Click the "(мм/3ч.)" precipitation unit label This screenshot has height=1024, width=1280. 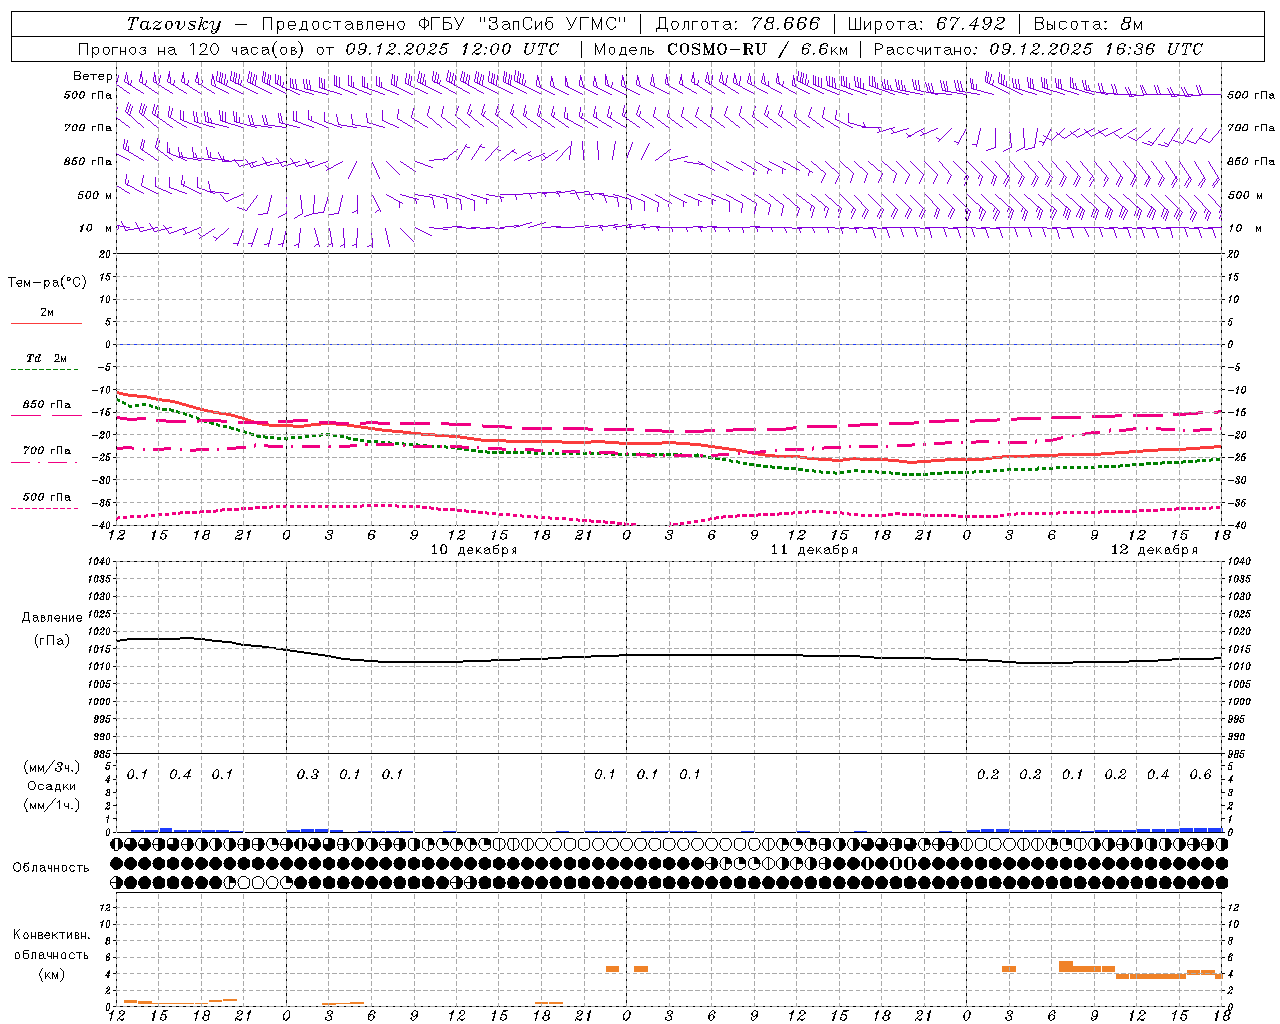click(51, 767)
